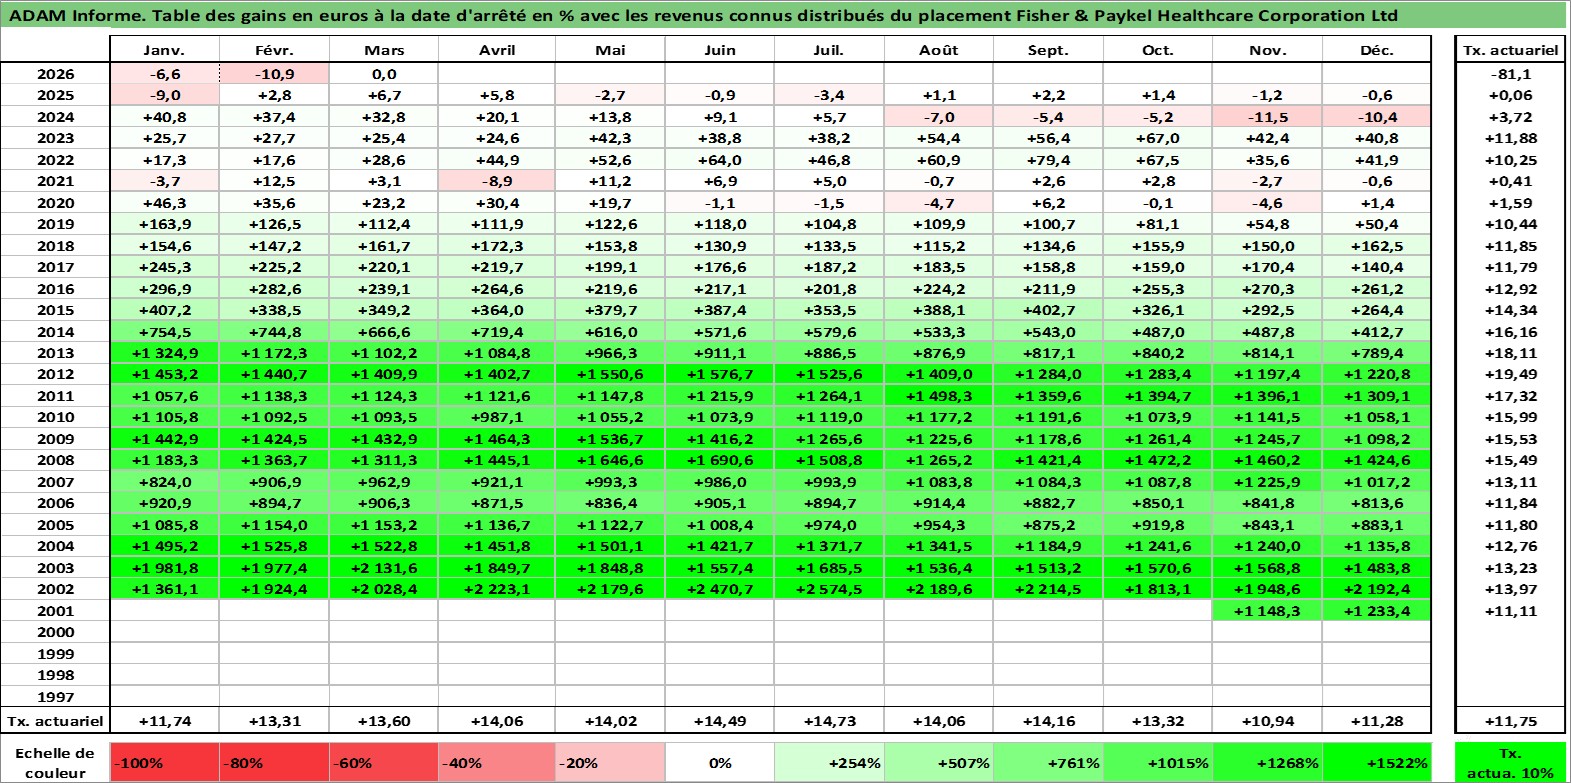Select the cell with +1 324,9
1571x783 pixels.
click(164, 353)
